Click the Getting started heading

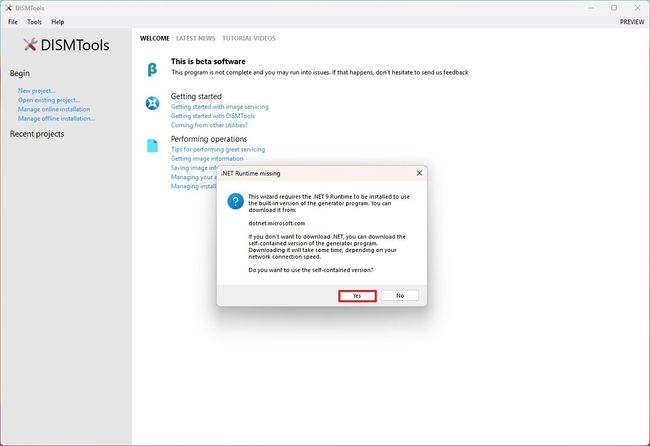pyautogui.click(x=196, y=96)
